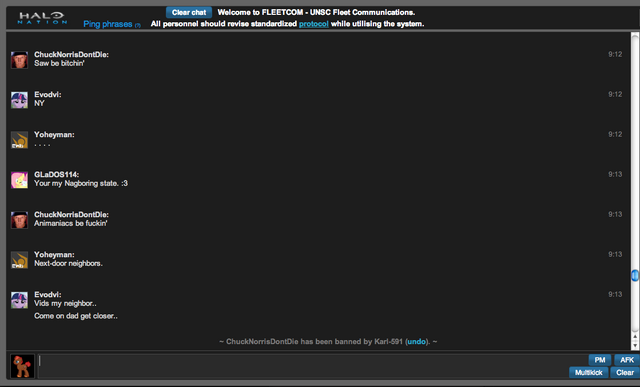Screen dimensions: 640x387
Task: Click the ban notice mentioning Karl-591
Action: coord(328,342)
